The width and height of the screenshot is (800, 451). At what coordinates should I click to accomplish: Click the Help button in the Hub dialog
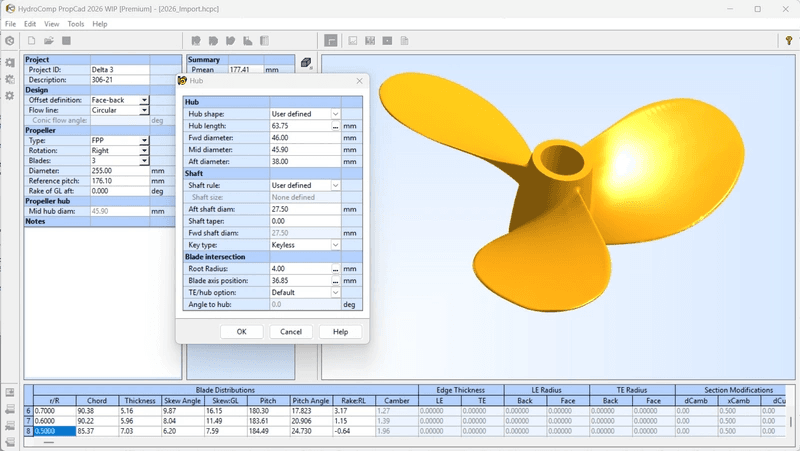click(x=340, y=332)
